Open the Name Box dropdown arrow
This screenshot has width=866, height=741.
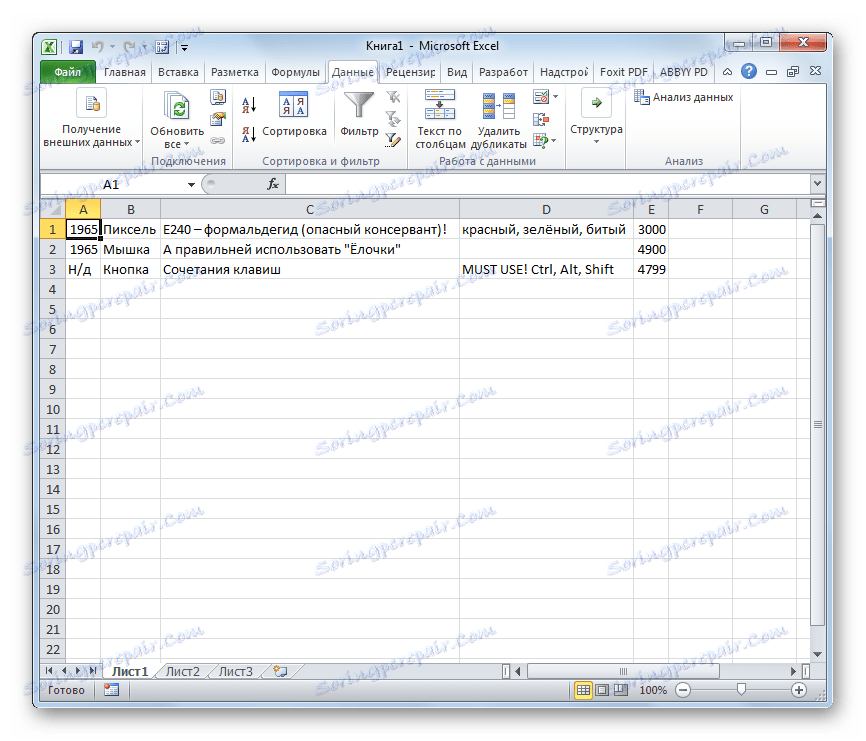coord(191,184)
